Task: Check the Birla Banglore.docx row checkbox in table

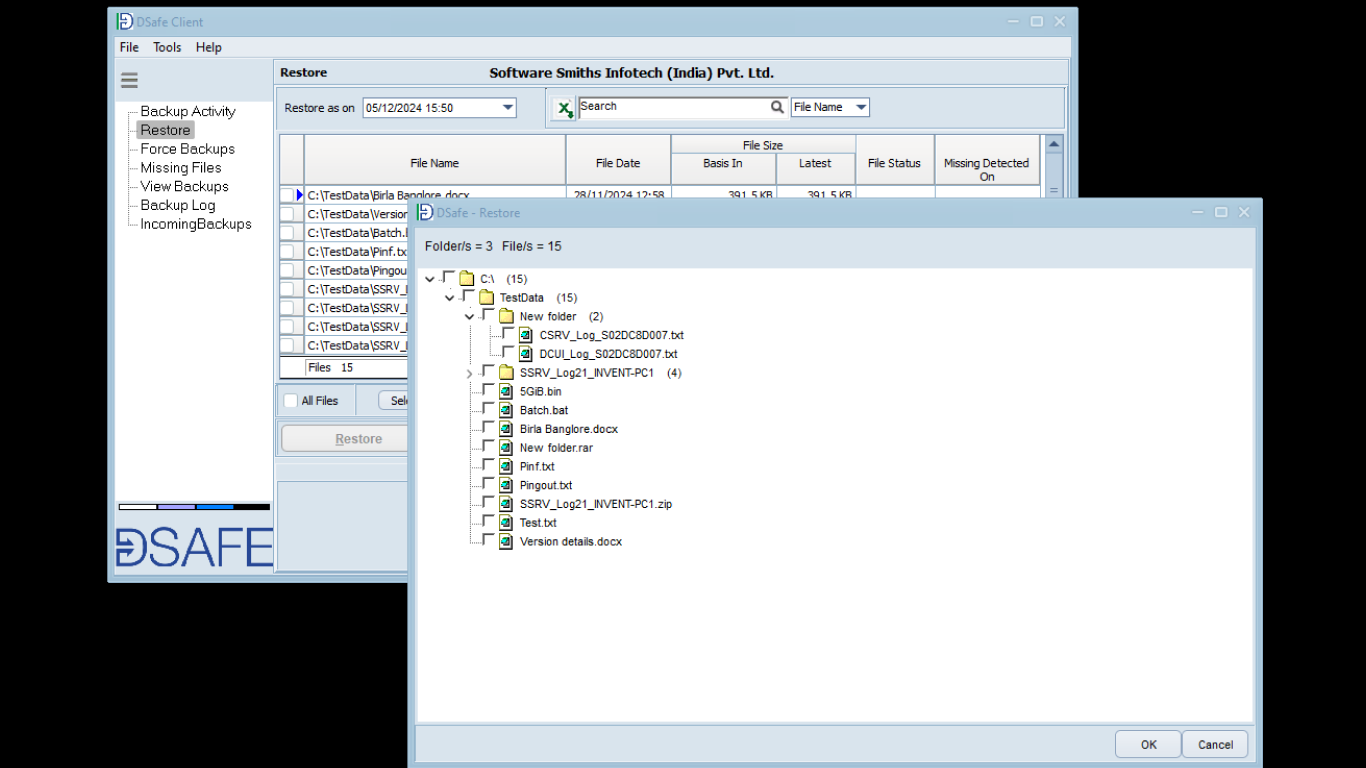Action: (x=287, y=195)
